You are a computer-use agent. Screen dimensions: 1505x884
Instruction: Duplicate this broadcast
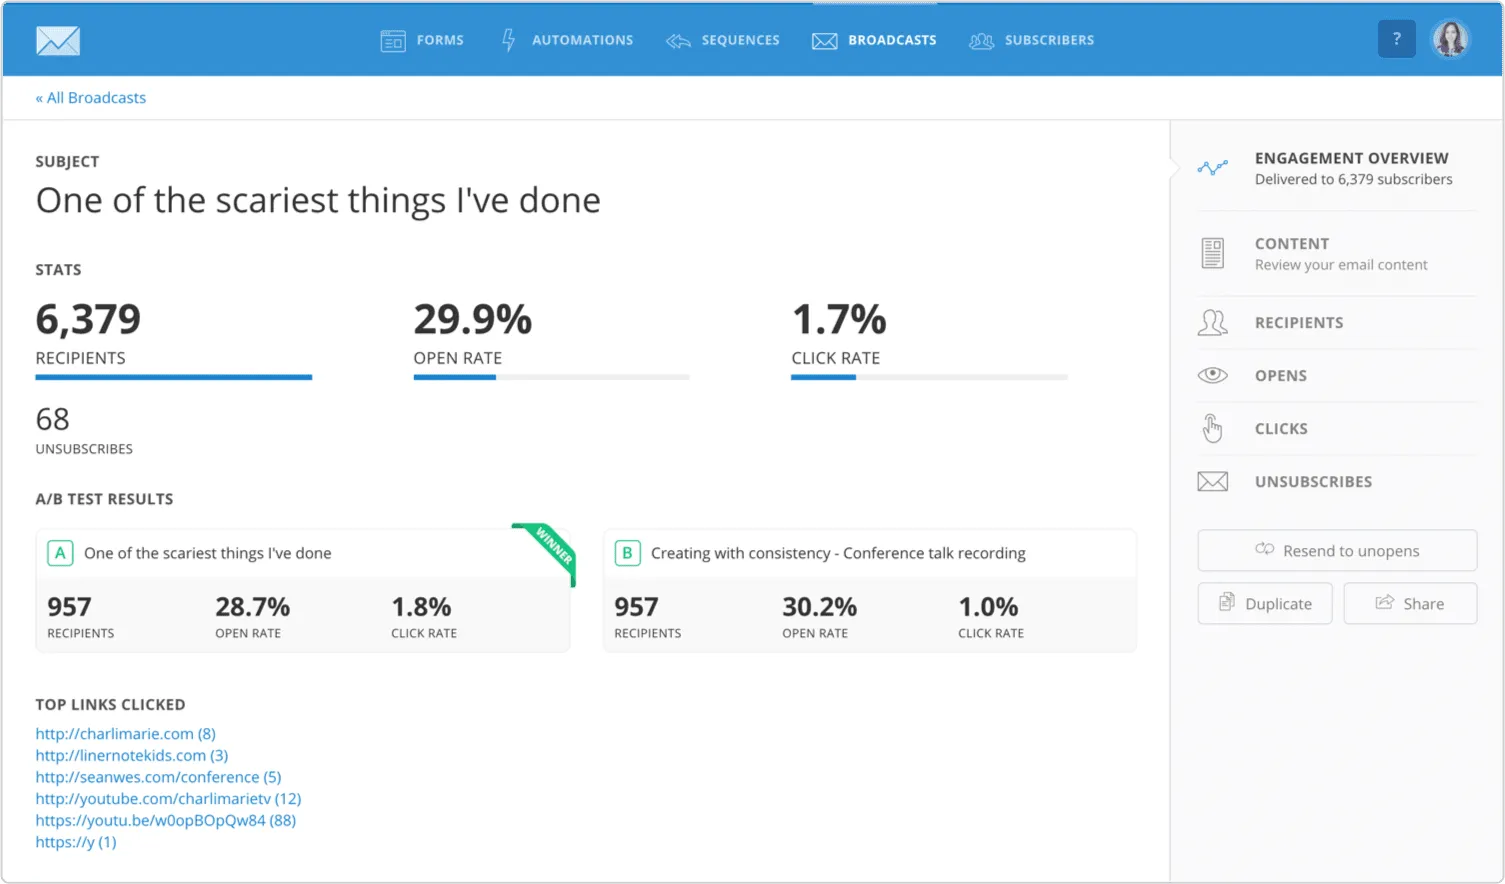1264,604
